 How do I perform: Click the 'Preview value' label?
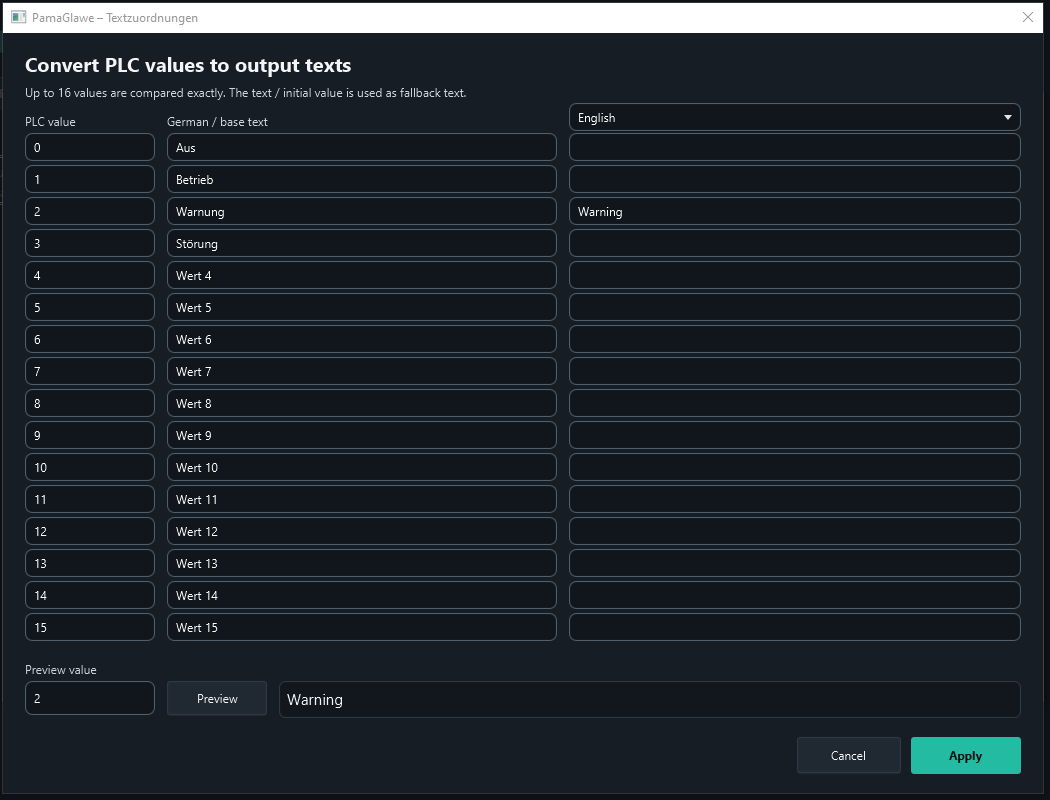pos(61,669)
